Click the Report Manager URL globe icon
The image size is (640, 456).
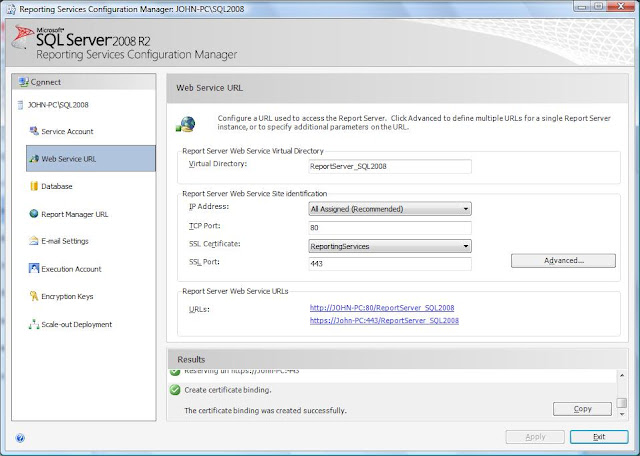tap(34, 214)
